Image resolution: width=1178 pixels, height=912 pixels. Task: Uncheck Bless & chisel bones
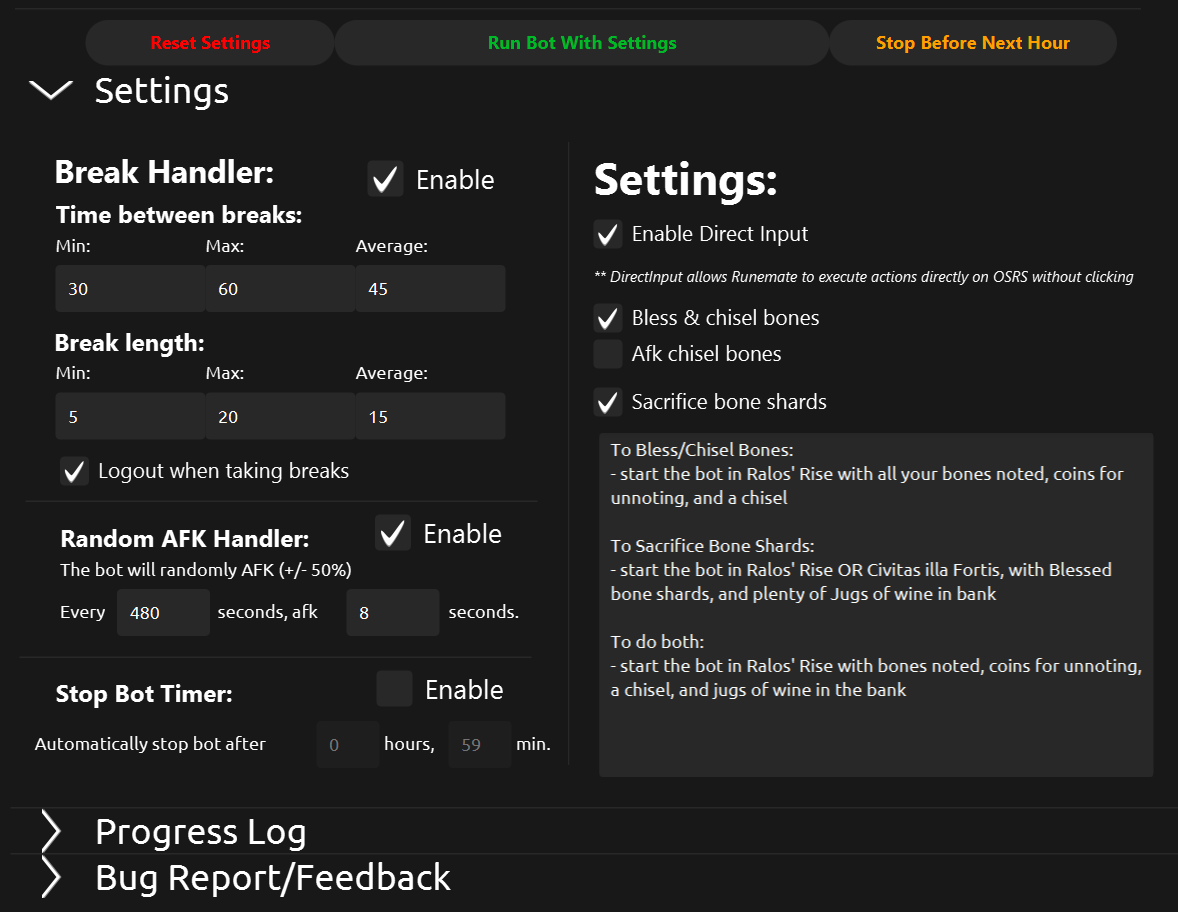click(608, 318)
